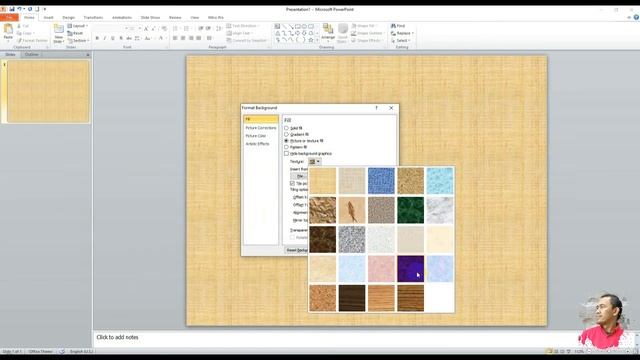
Task: Click the Italic formatting icon
Action: pyautogui.click(x=105, y=38)
